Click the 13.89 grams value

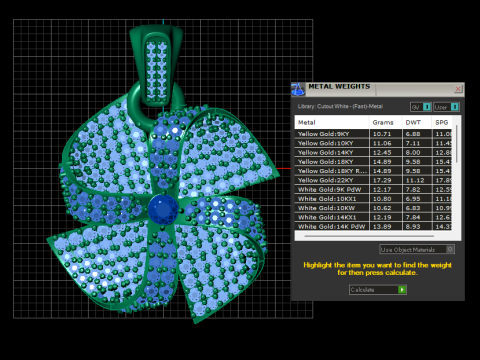[x=382, y=226]
